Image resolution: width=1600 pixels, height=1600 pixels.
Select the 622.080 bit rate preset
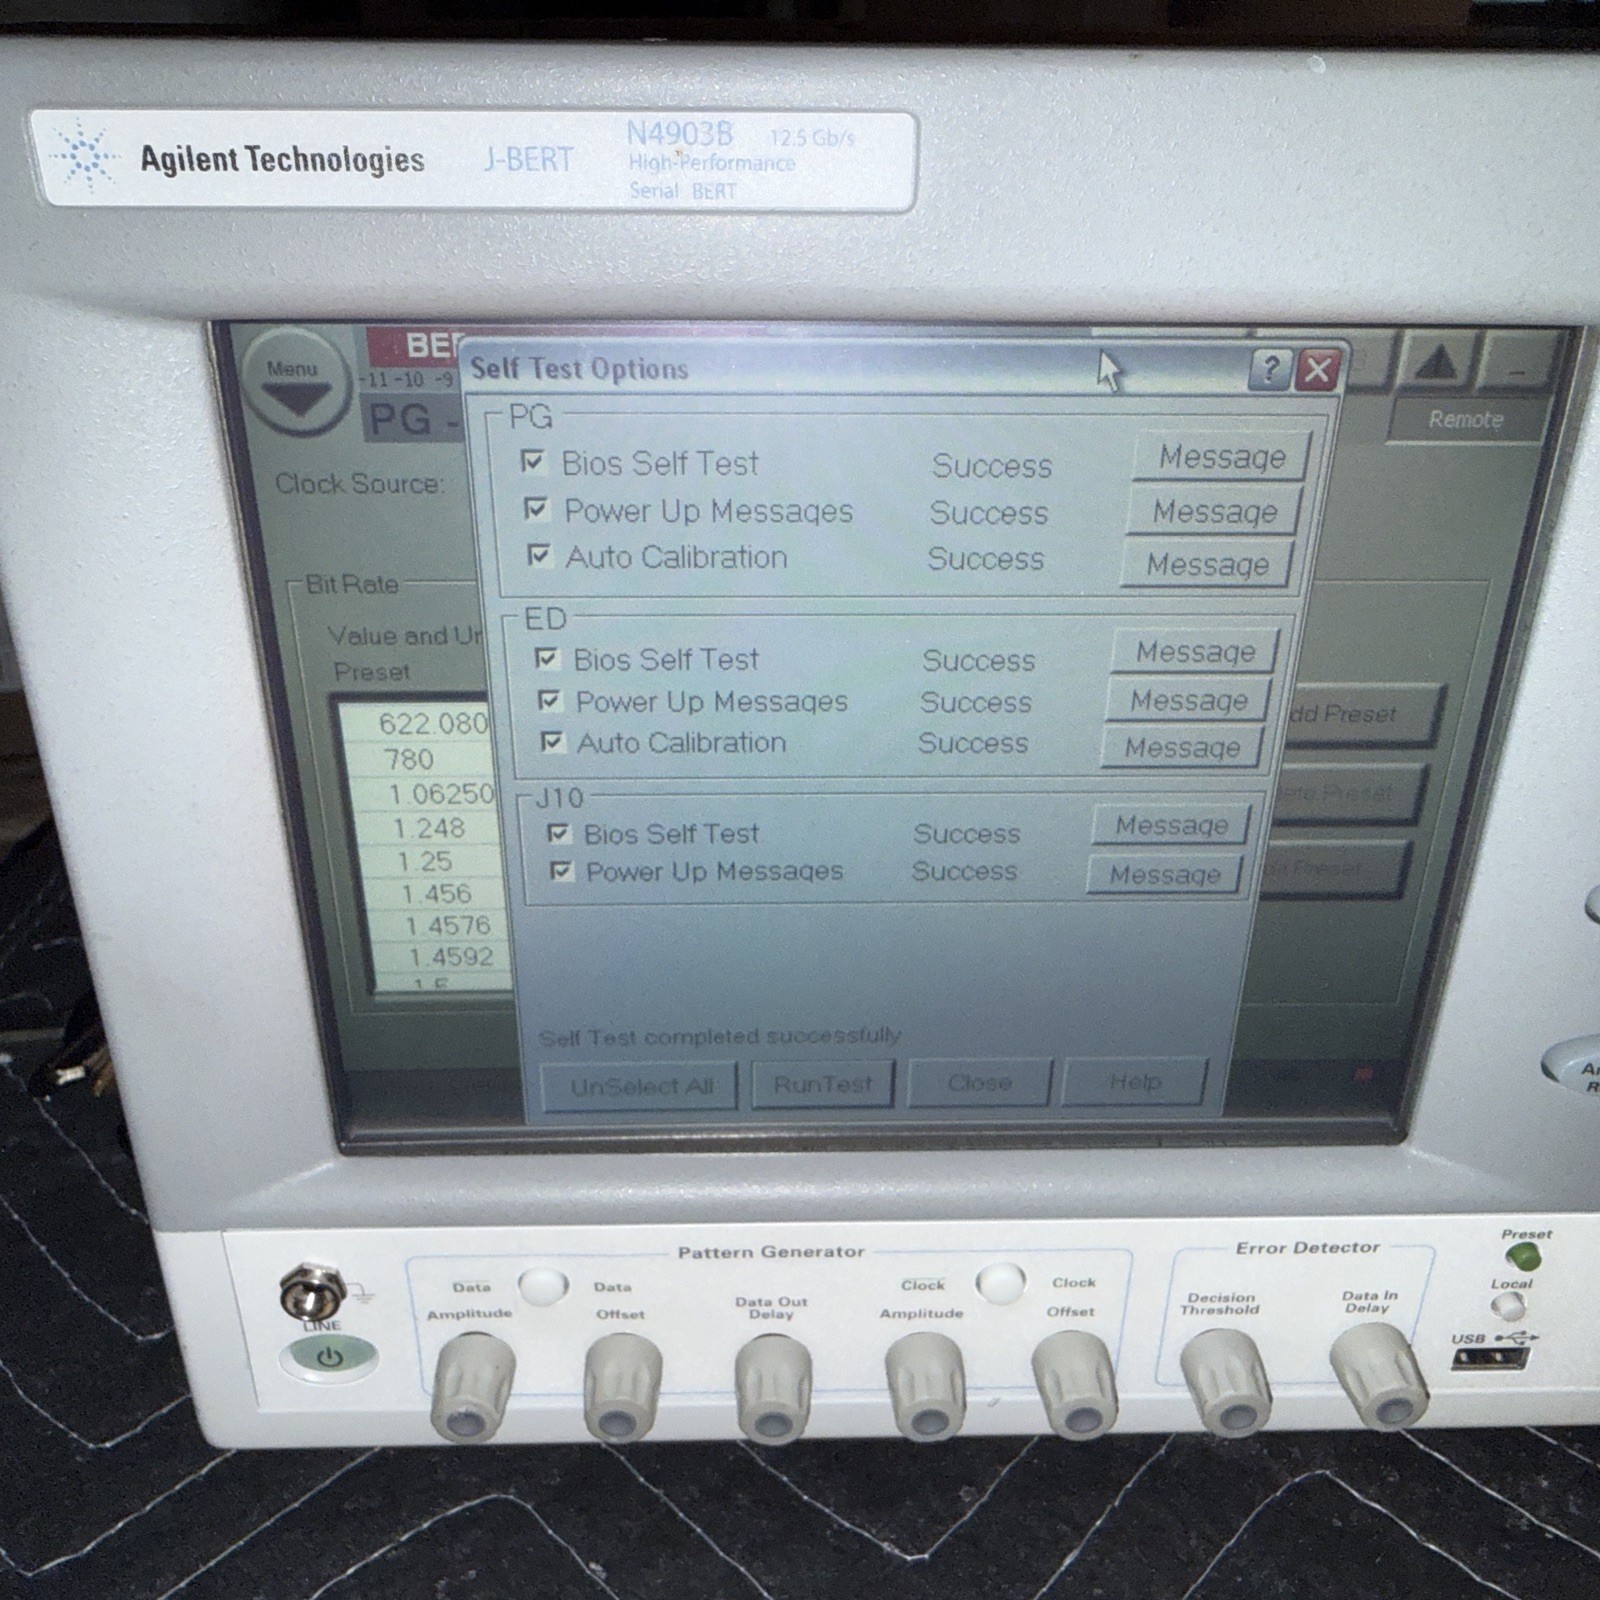[x=433, y=724]
